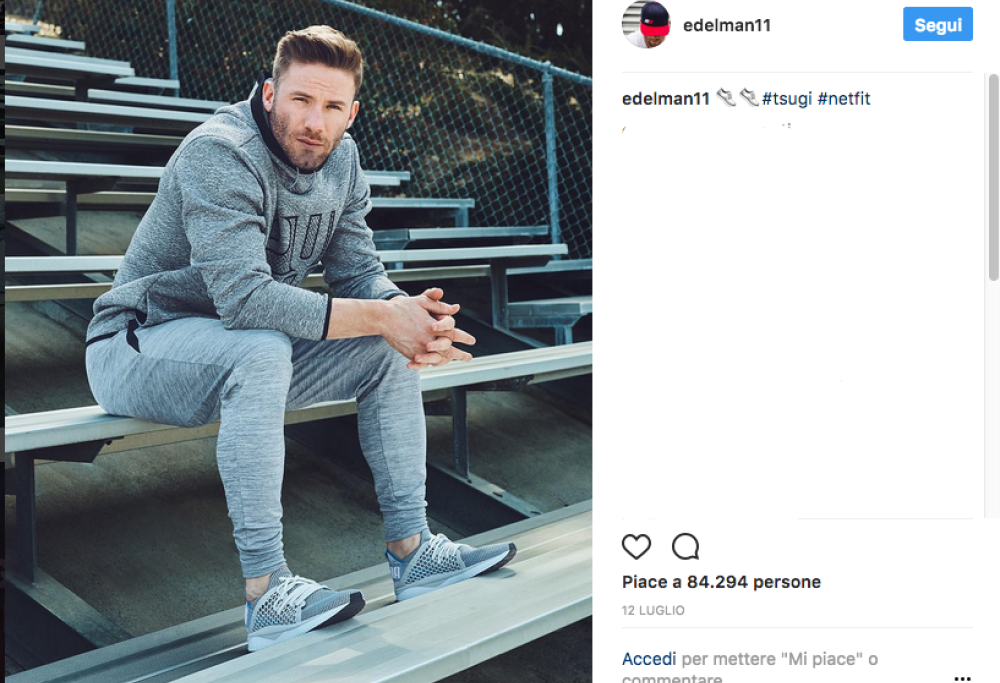Open the #netfit hashtag link
This screenshot has height=683, width=1000.
coord(844,99)
